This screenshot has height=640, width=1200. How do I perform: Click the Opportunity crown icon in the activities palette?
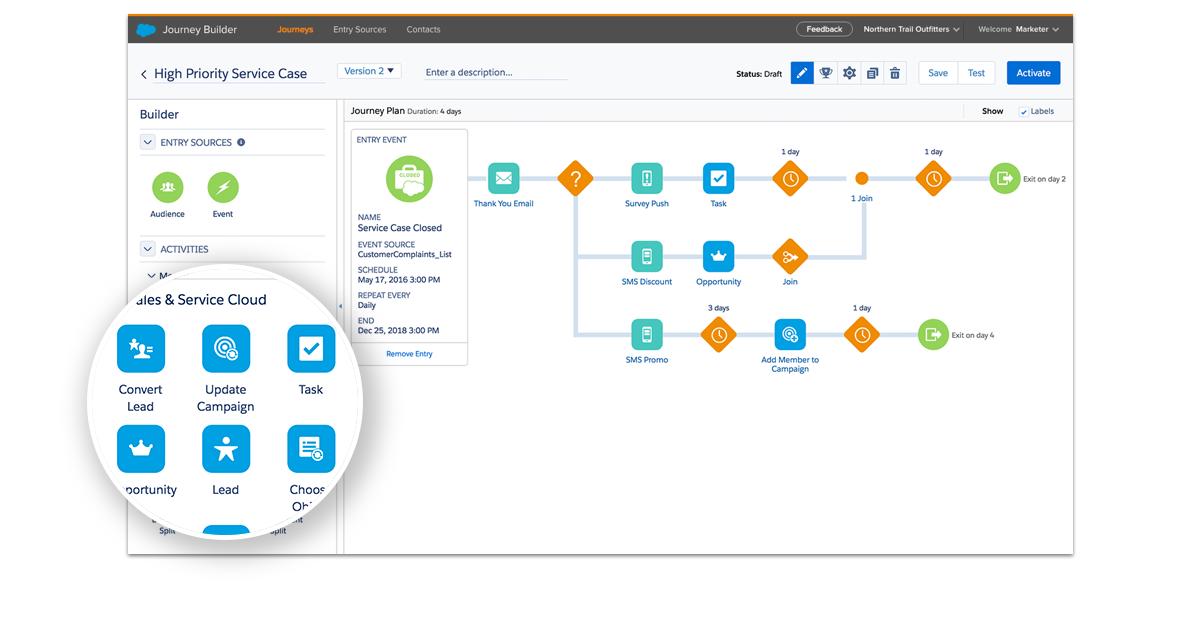[141, 449]
